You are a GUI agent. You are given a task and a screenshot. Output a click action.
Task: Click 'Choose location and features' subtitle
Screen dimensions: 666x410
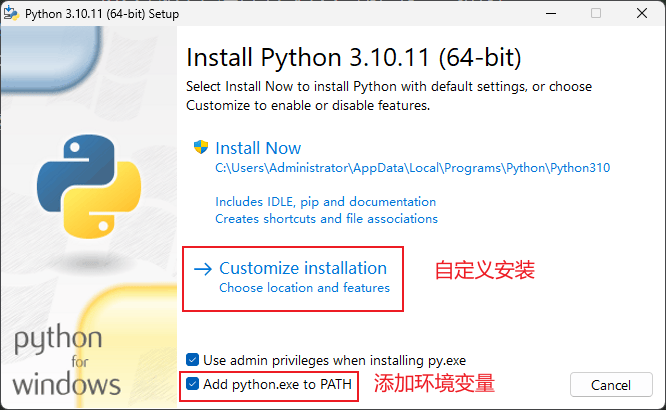click(x=304, y=288)
